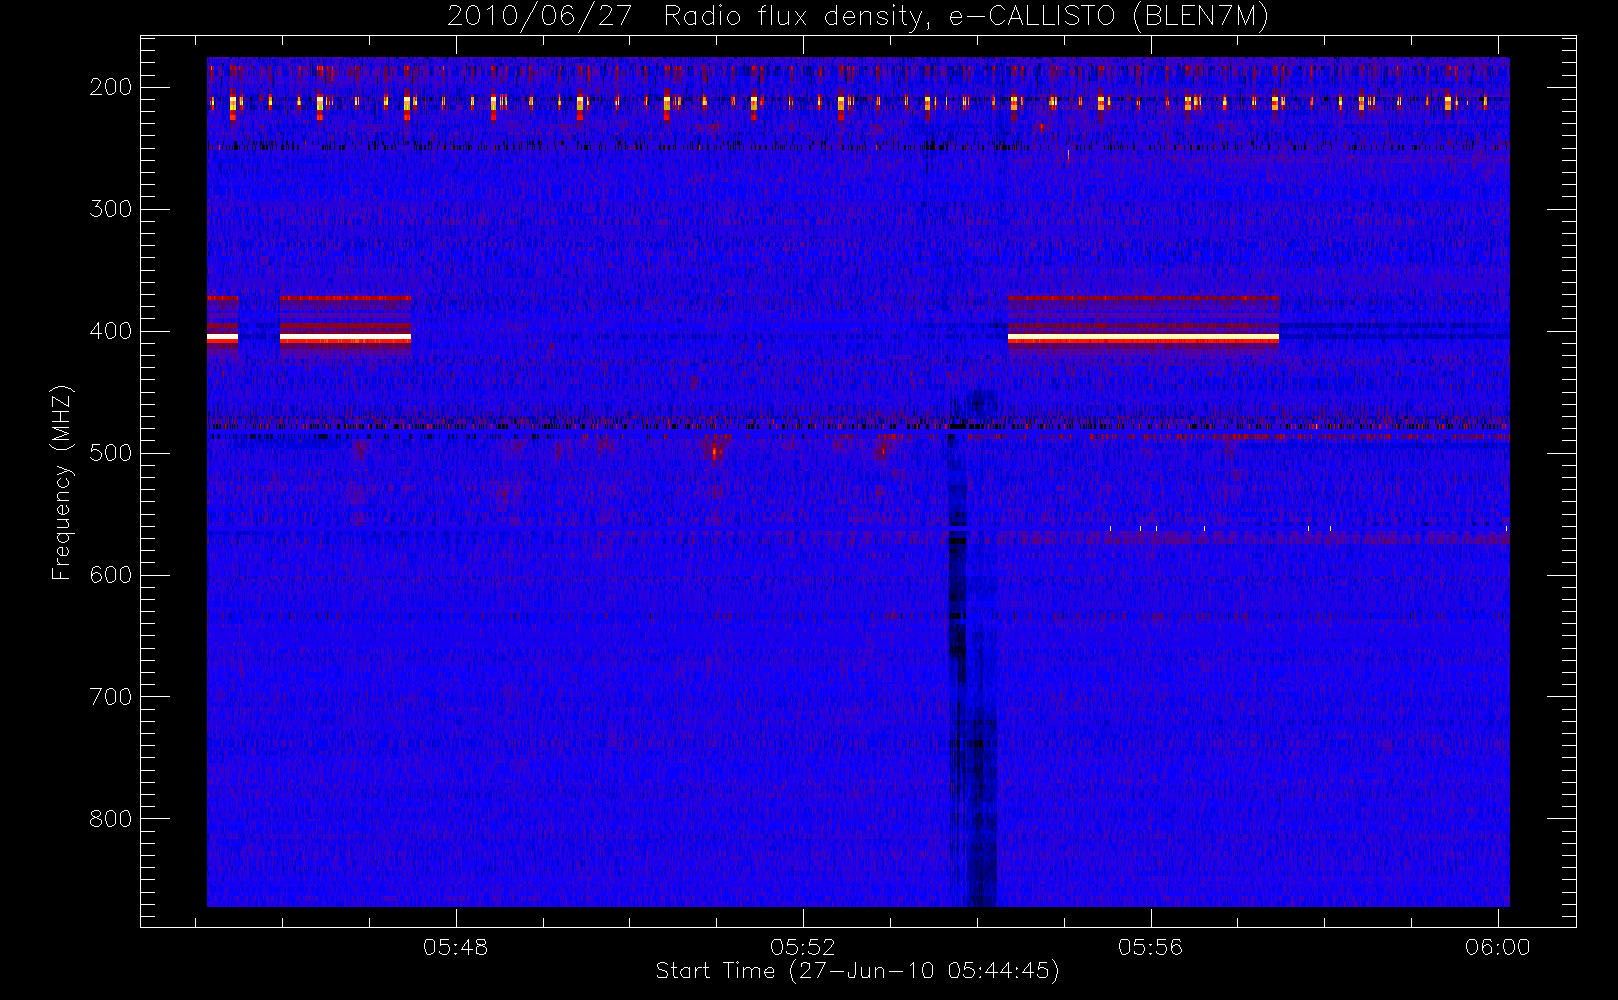Image resolution: width=1618 pixels, height=1000 pixels.
Task: Click the dark vertical dropout stripe near 05:54
Action: pos(972,650)
